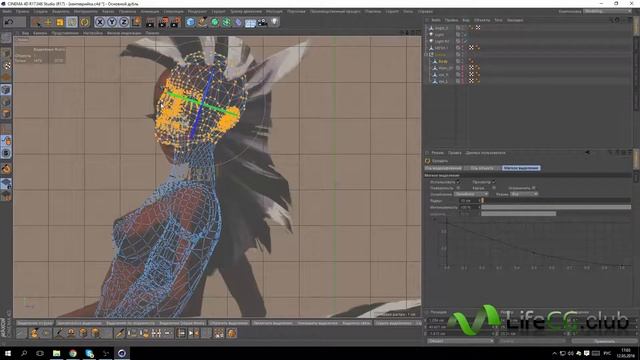Select the yellow Scale tool icon
This screenshot has height=360, width=640.
point(60,22)
